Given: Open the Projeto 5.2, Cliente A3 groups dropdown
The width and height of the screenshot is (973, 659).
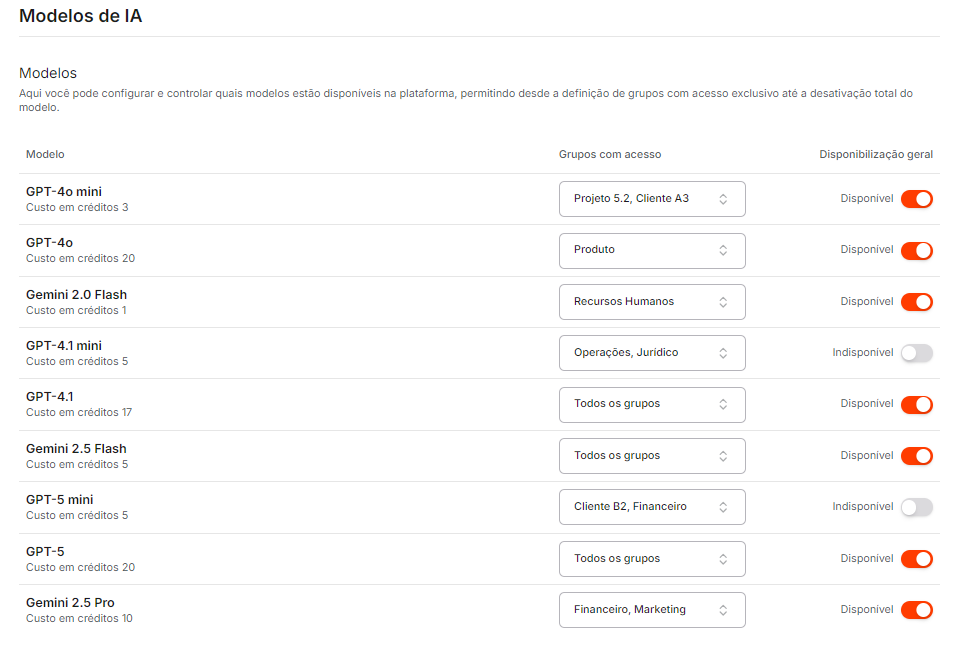Looking at the screenshot, I should pos(652,199).
